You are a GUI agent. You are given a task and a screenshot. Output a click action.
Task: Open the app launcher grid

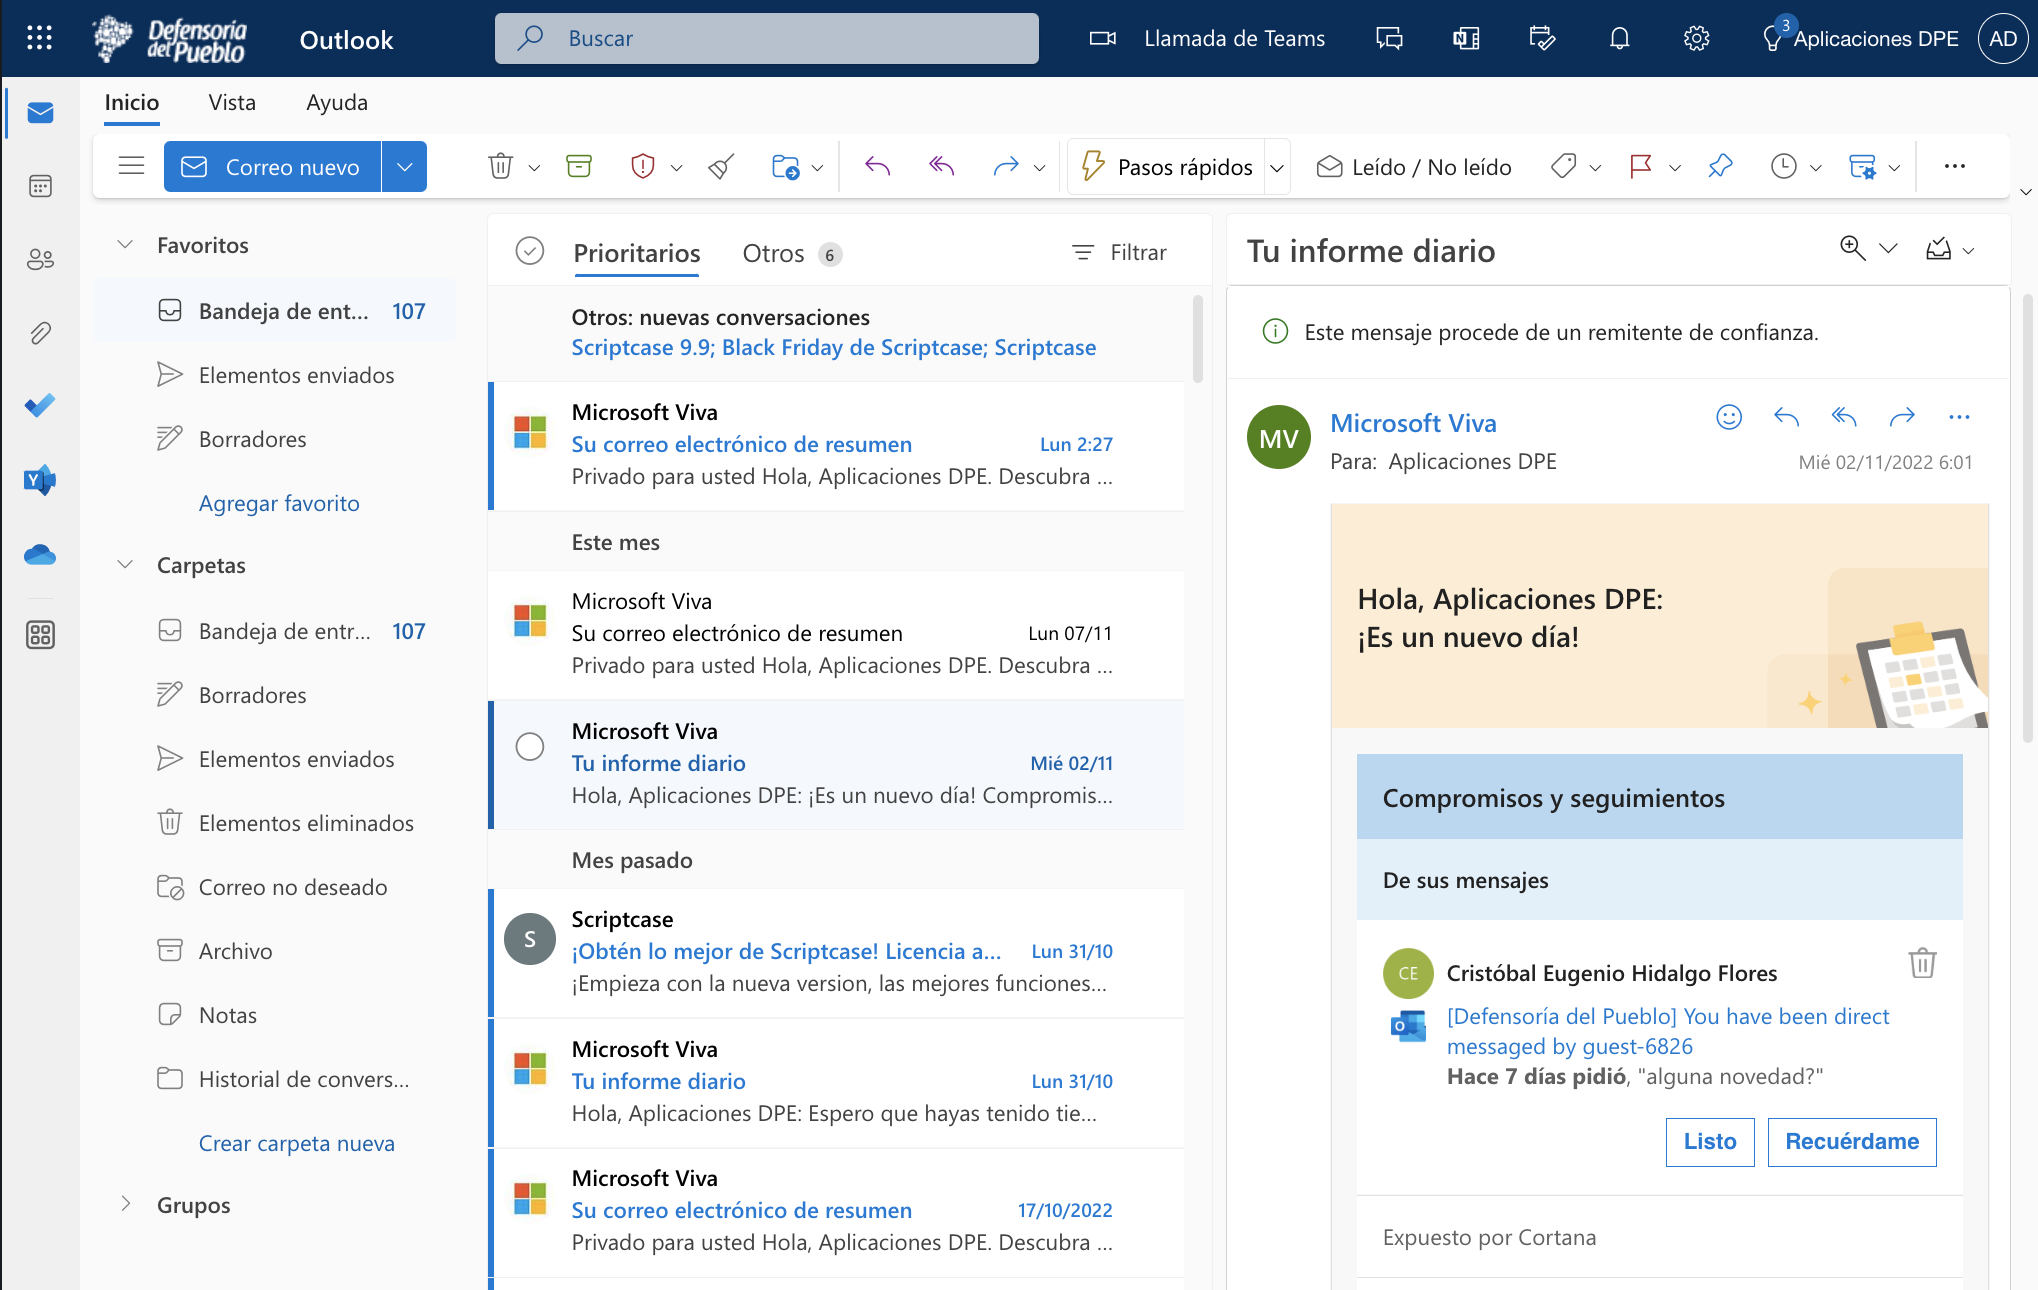coord(39,38)
